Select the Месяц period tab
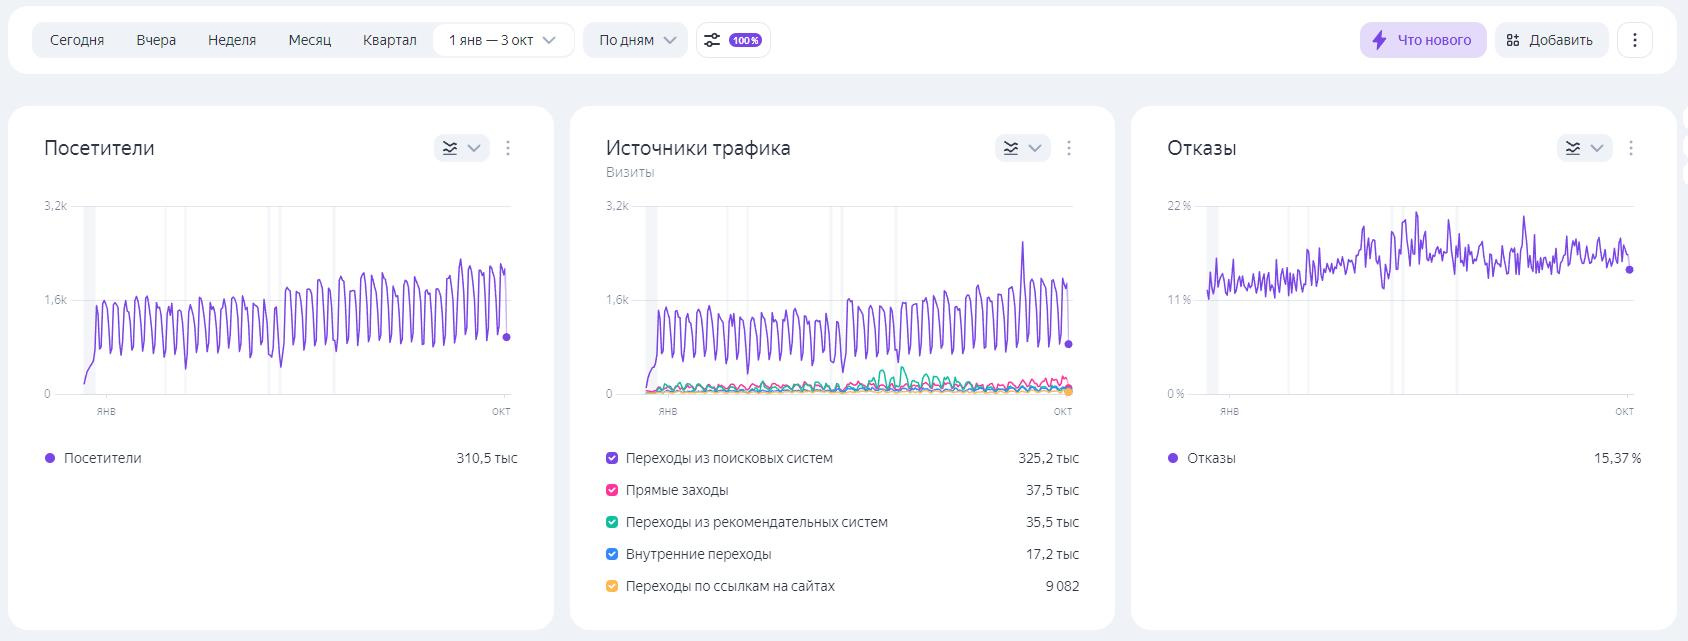This screenshot has width=1688, height=641. (310, 40)
